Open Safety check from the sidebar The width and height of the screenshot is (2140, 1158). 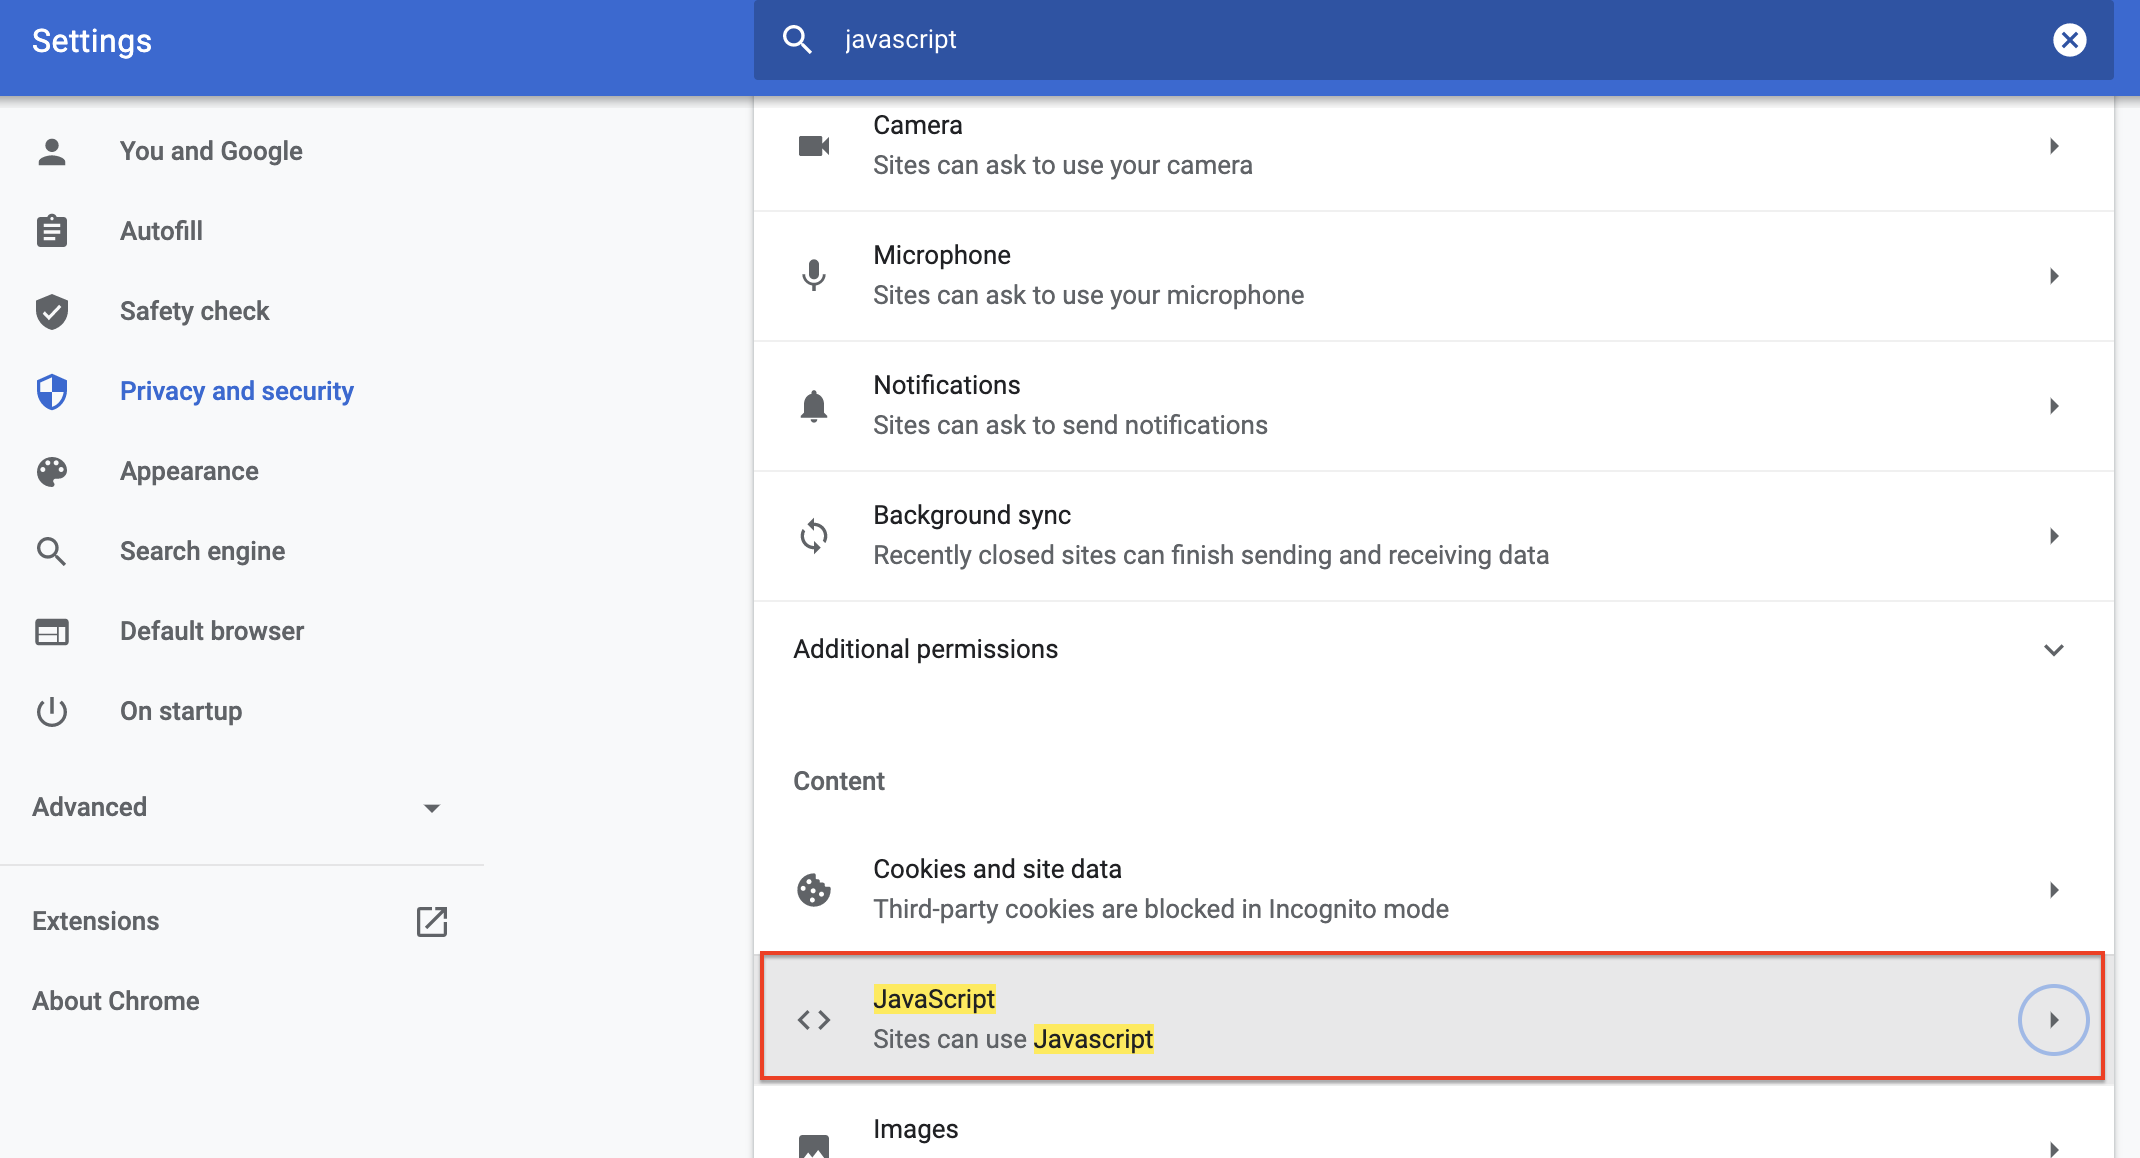194,311
